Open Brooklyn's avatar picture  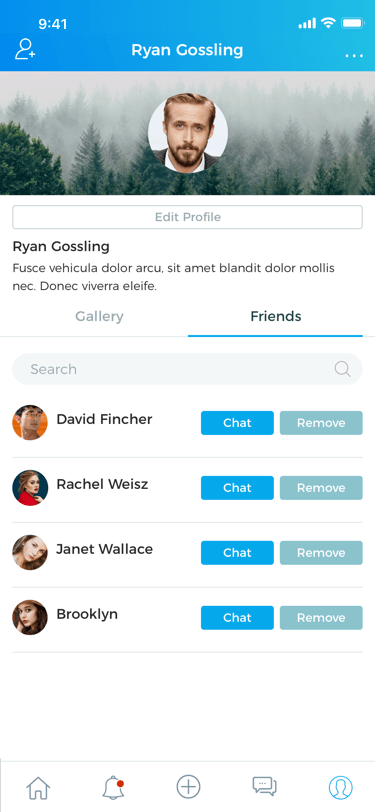(x=30, y=617)
